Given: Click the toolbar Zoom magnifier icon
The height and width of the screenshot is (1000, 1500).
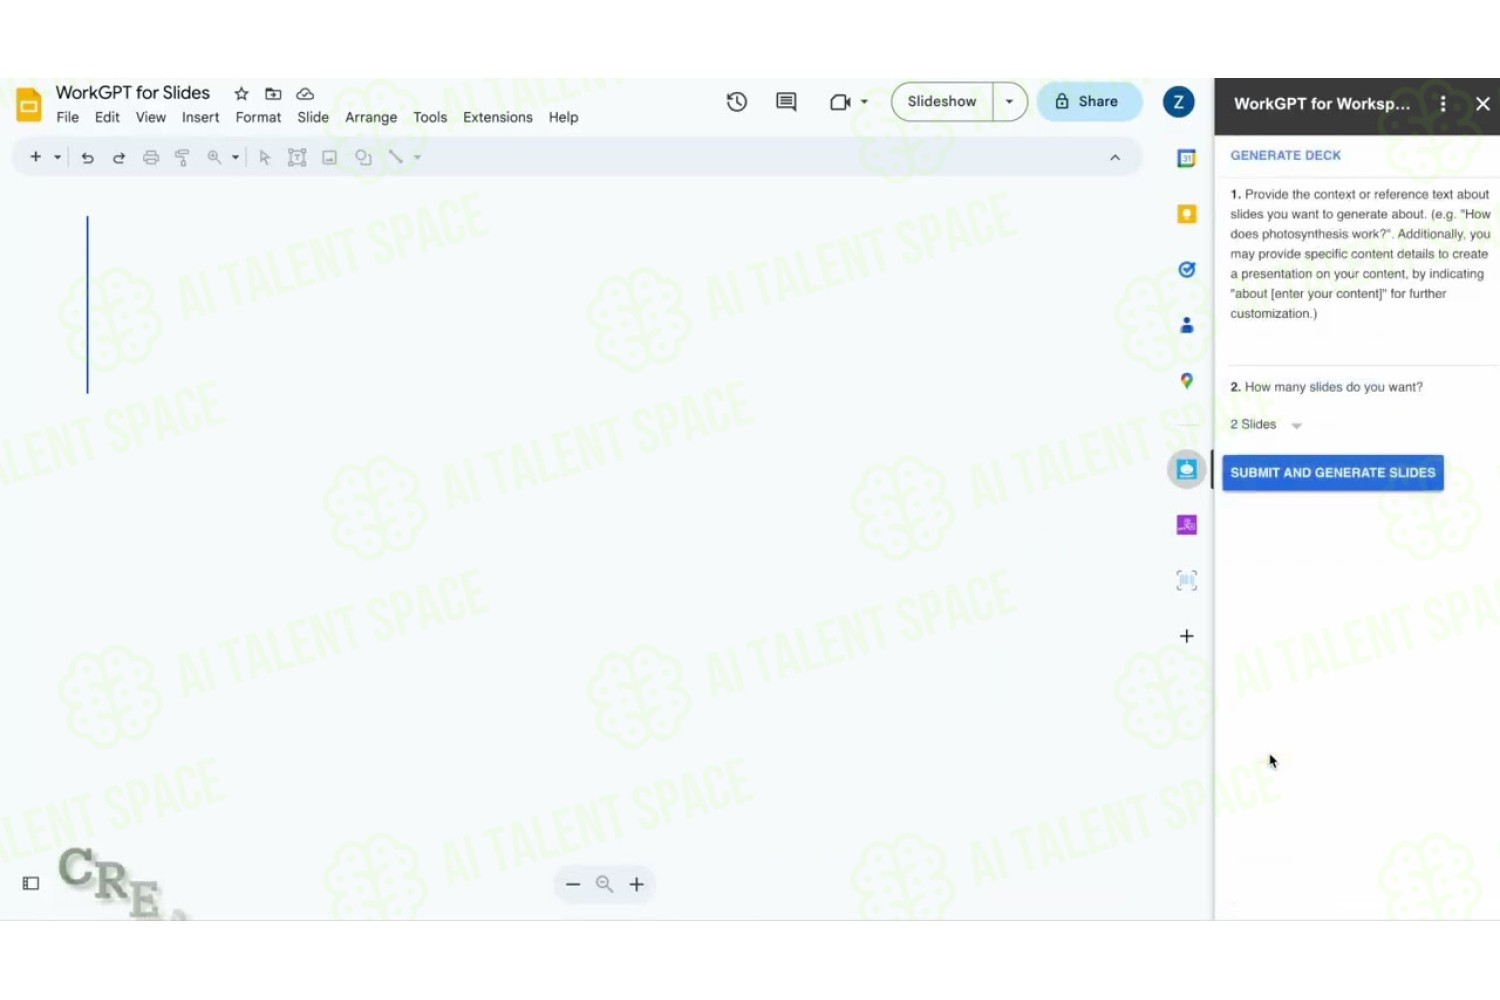Looking at the screenshot, I should point(214,157).
